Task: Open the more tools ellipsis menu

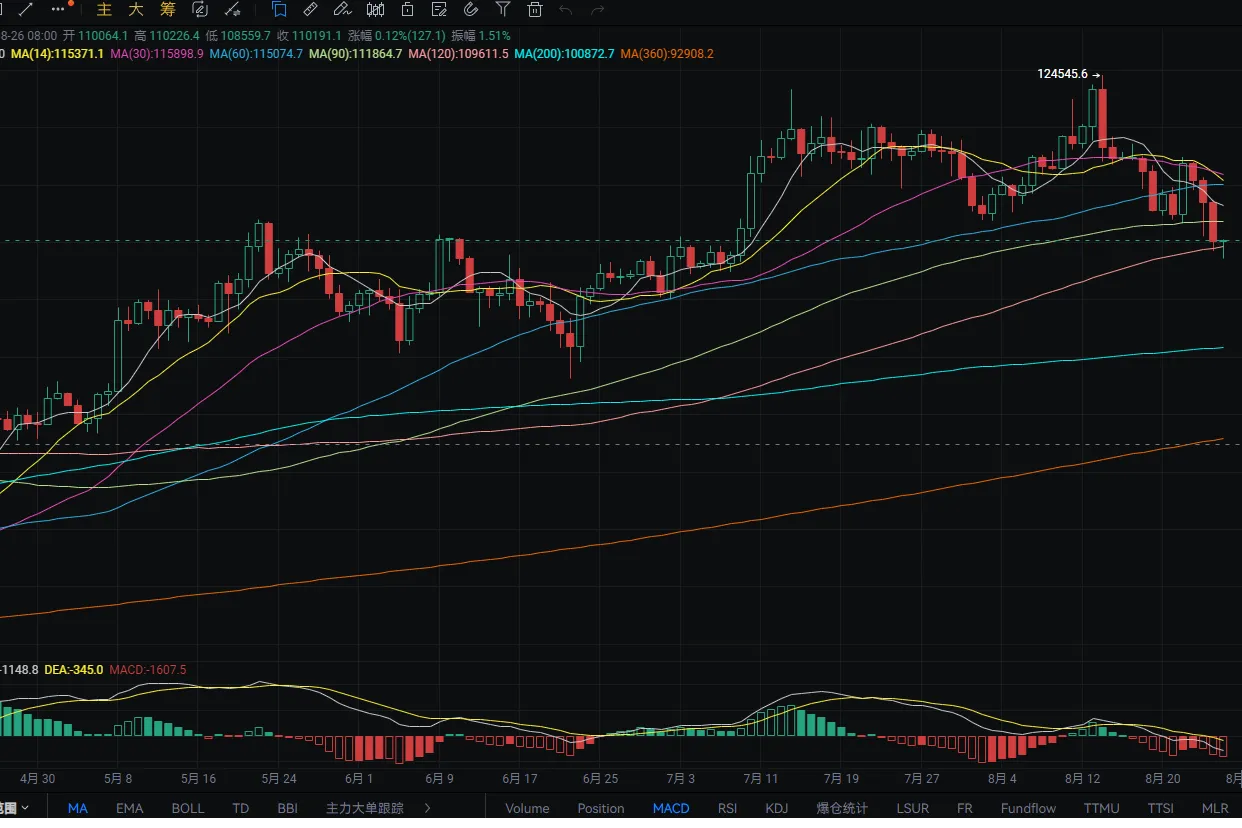Action: [59, 9]
